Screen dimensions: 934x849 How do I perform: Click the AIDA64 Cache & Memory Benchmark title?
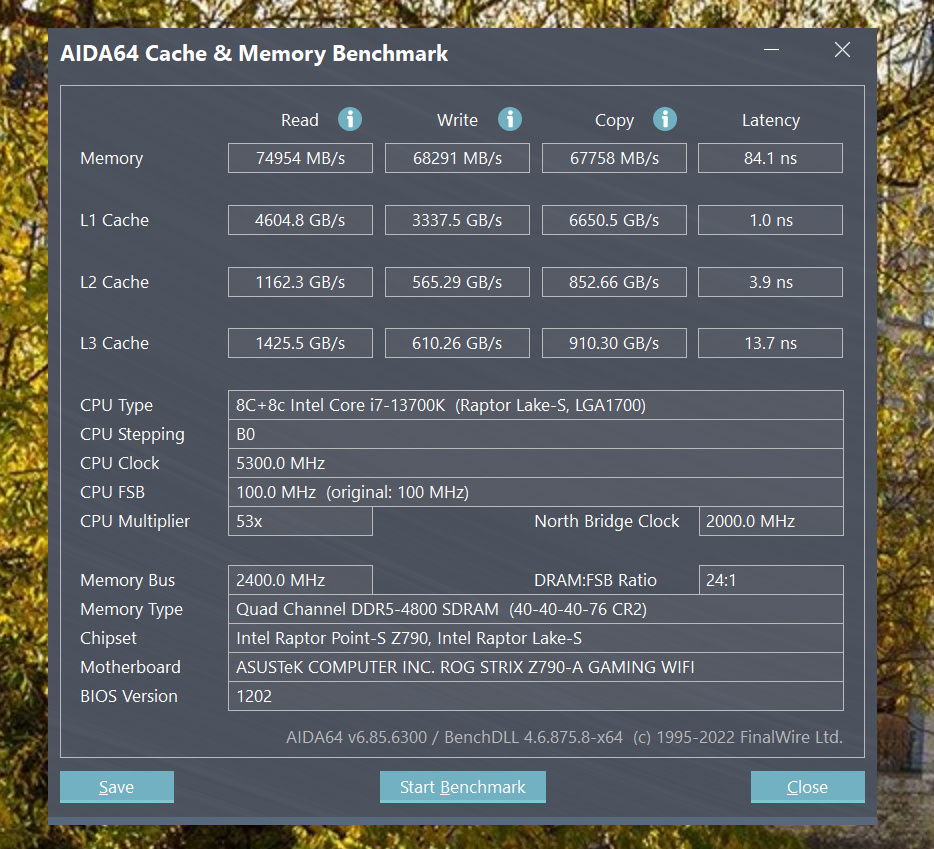pos(254,54)
